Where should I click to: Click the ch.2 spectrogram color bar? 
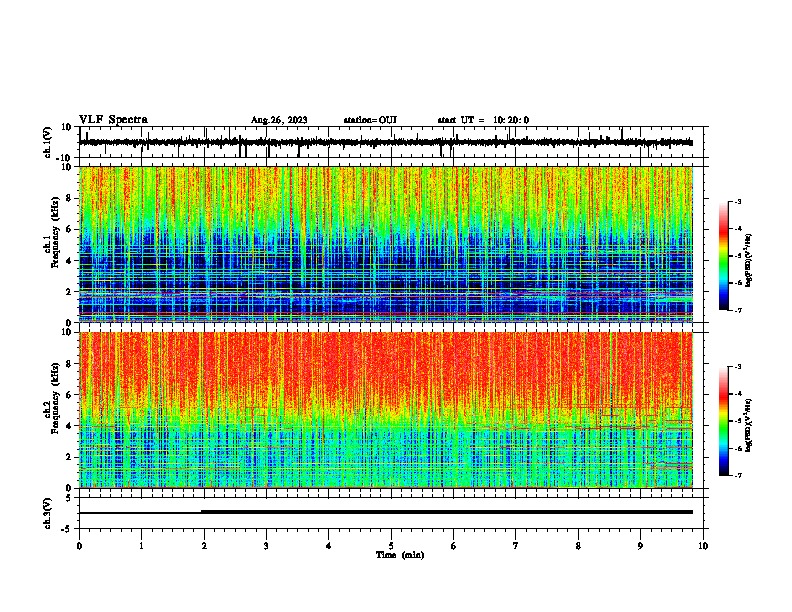coord(723,421)
